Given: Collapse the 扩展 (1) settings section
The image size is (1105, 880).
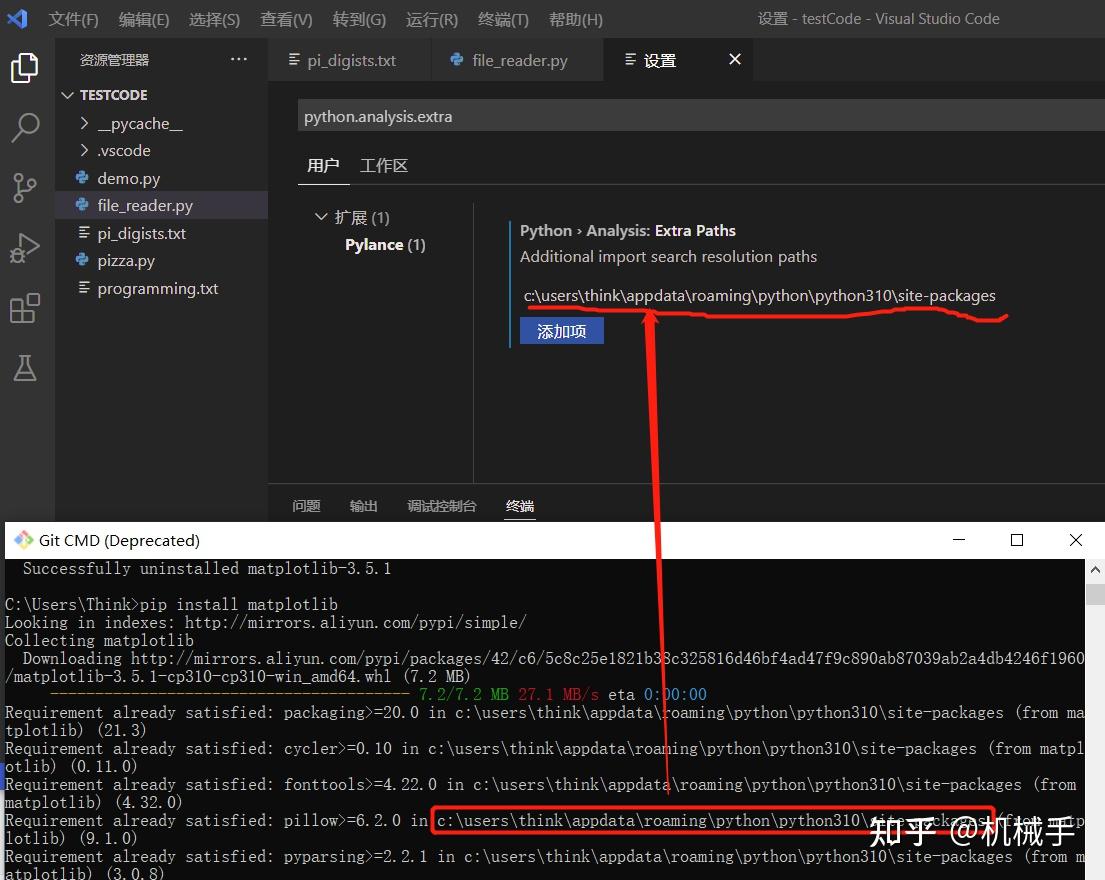Looking at the screenshot, I should coord(322,217).
